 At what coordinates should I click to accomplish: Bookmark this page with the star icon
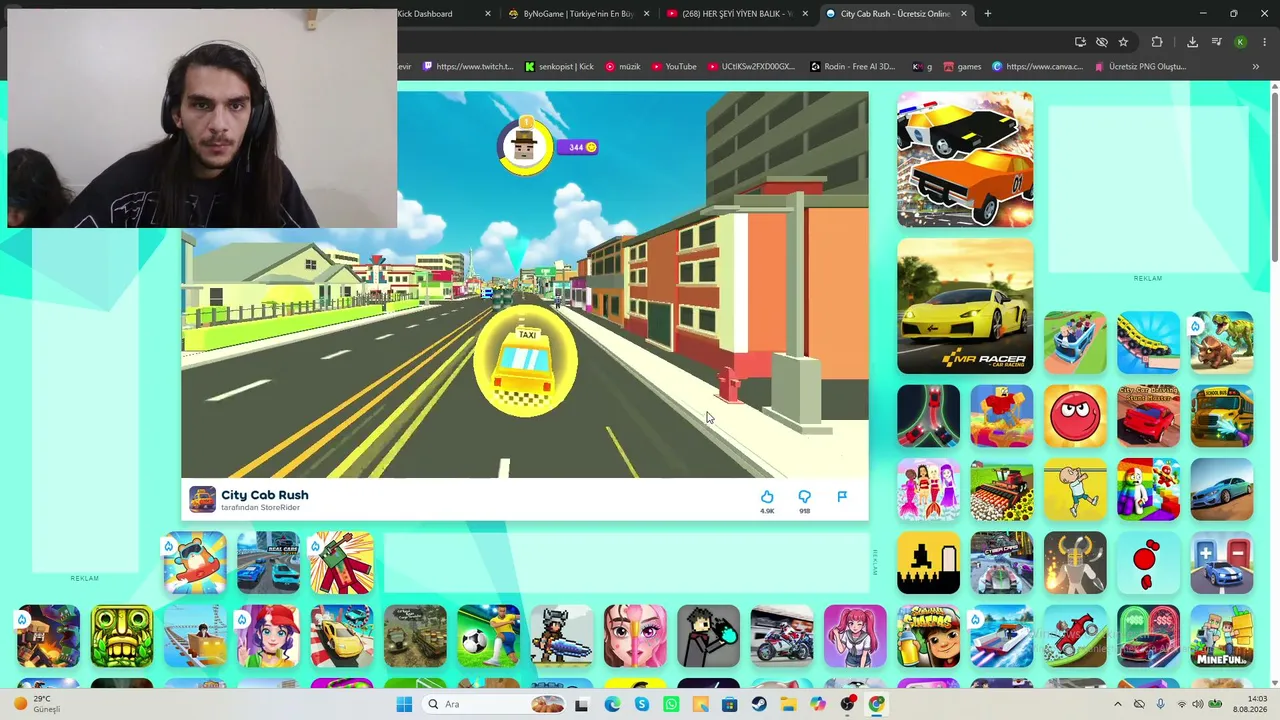click(1123, 42)
